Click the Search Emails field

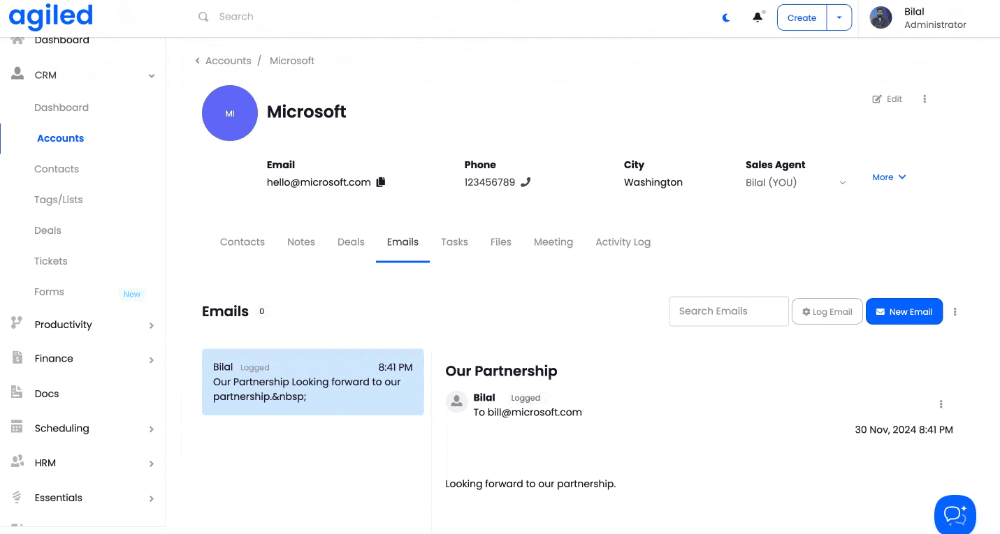(x=728, y=311)
